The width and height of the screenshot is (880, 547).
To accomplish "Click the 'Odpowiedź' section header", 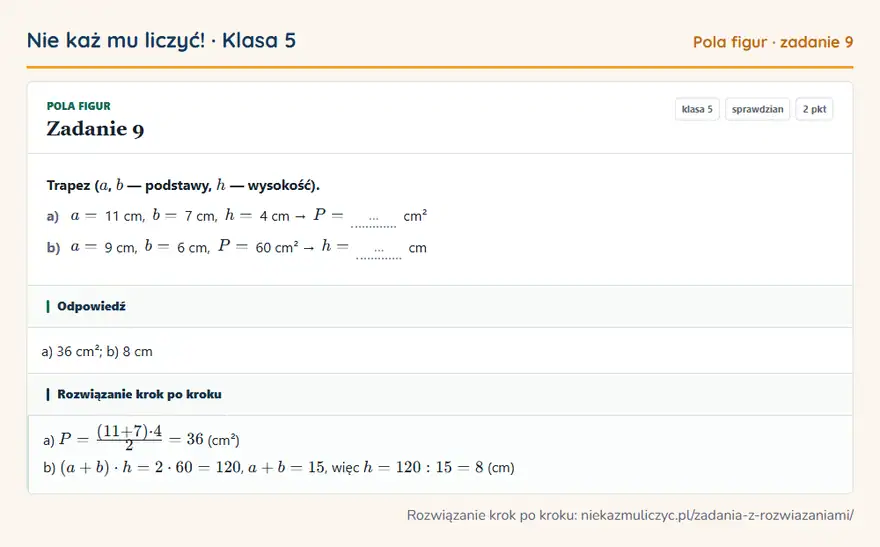I will tap(91, 306).
